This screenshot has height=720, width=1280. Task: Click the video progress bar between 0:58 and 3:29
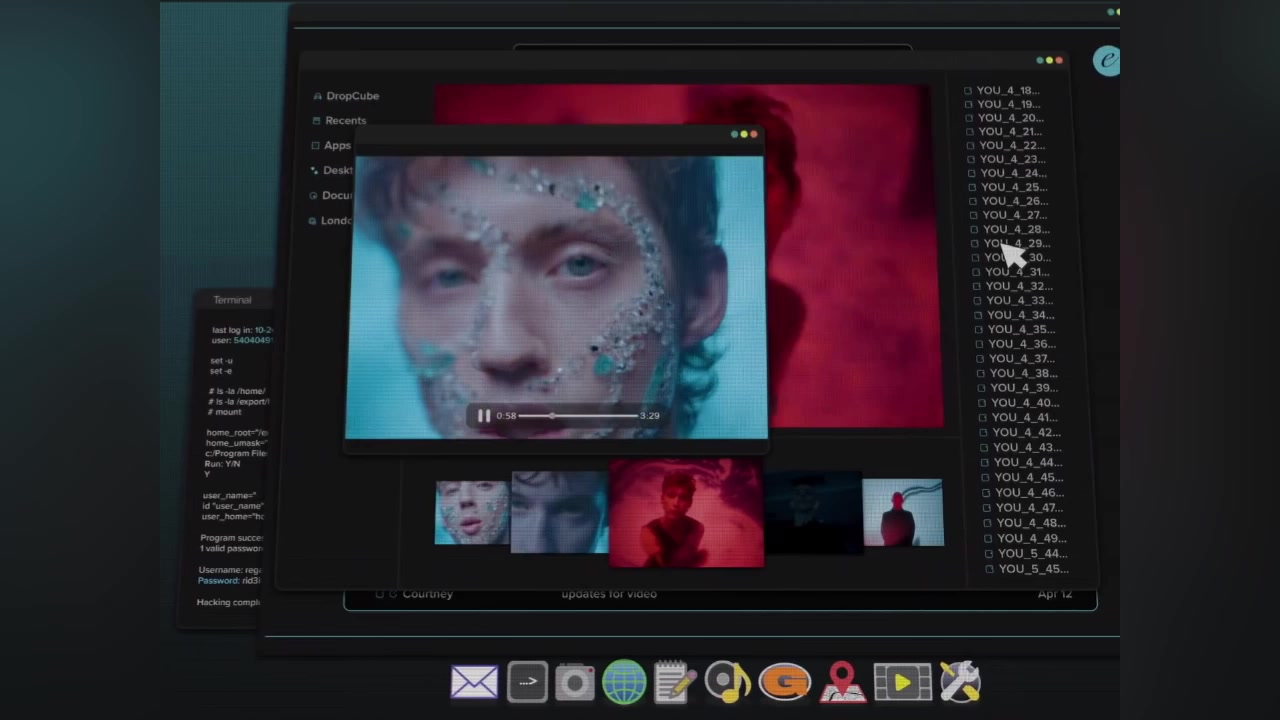[x=579, y=416]
